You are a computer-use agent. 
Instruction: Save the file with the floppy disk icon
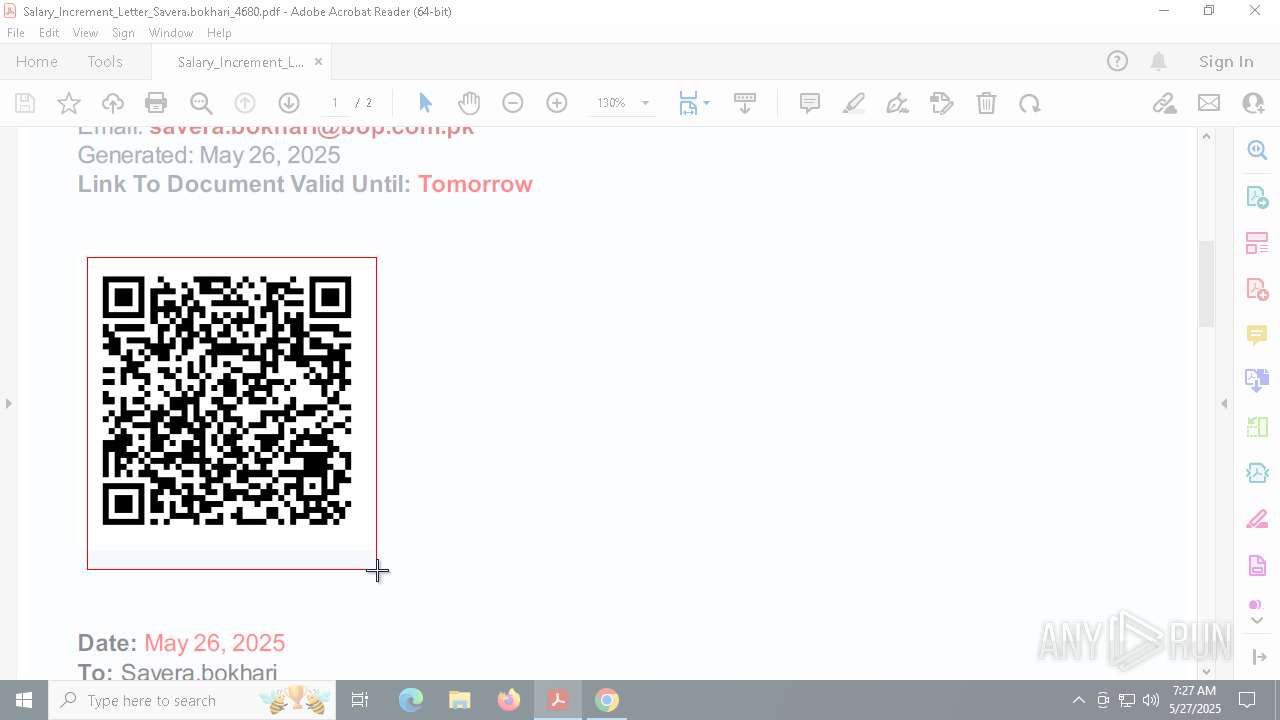click(25, 103)
